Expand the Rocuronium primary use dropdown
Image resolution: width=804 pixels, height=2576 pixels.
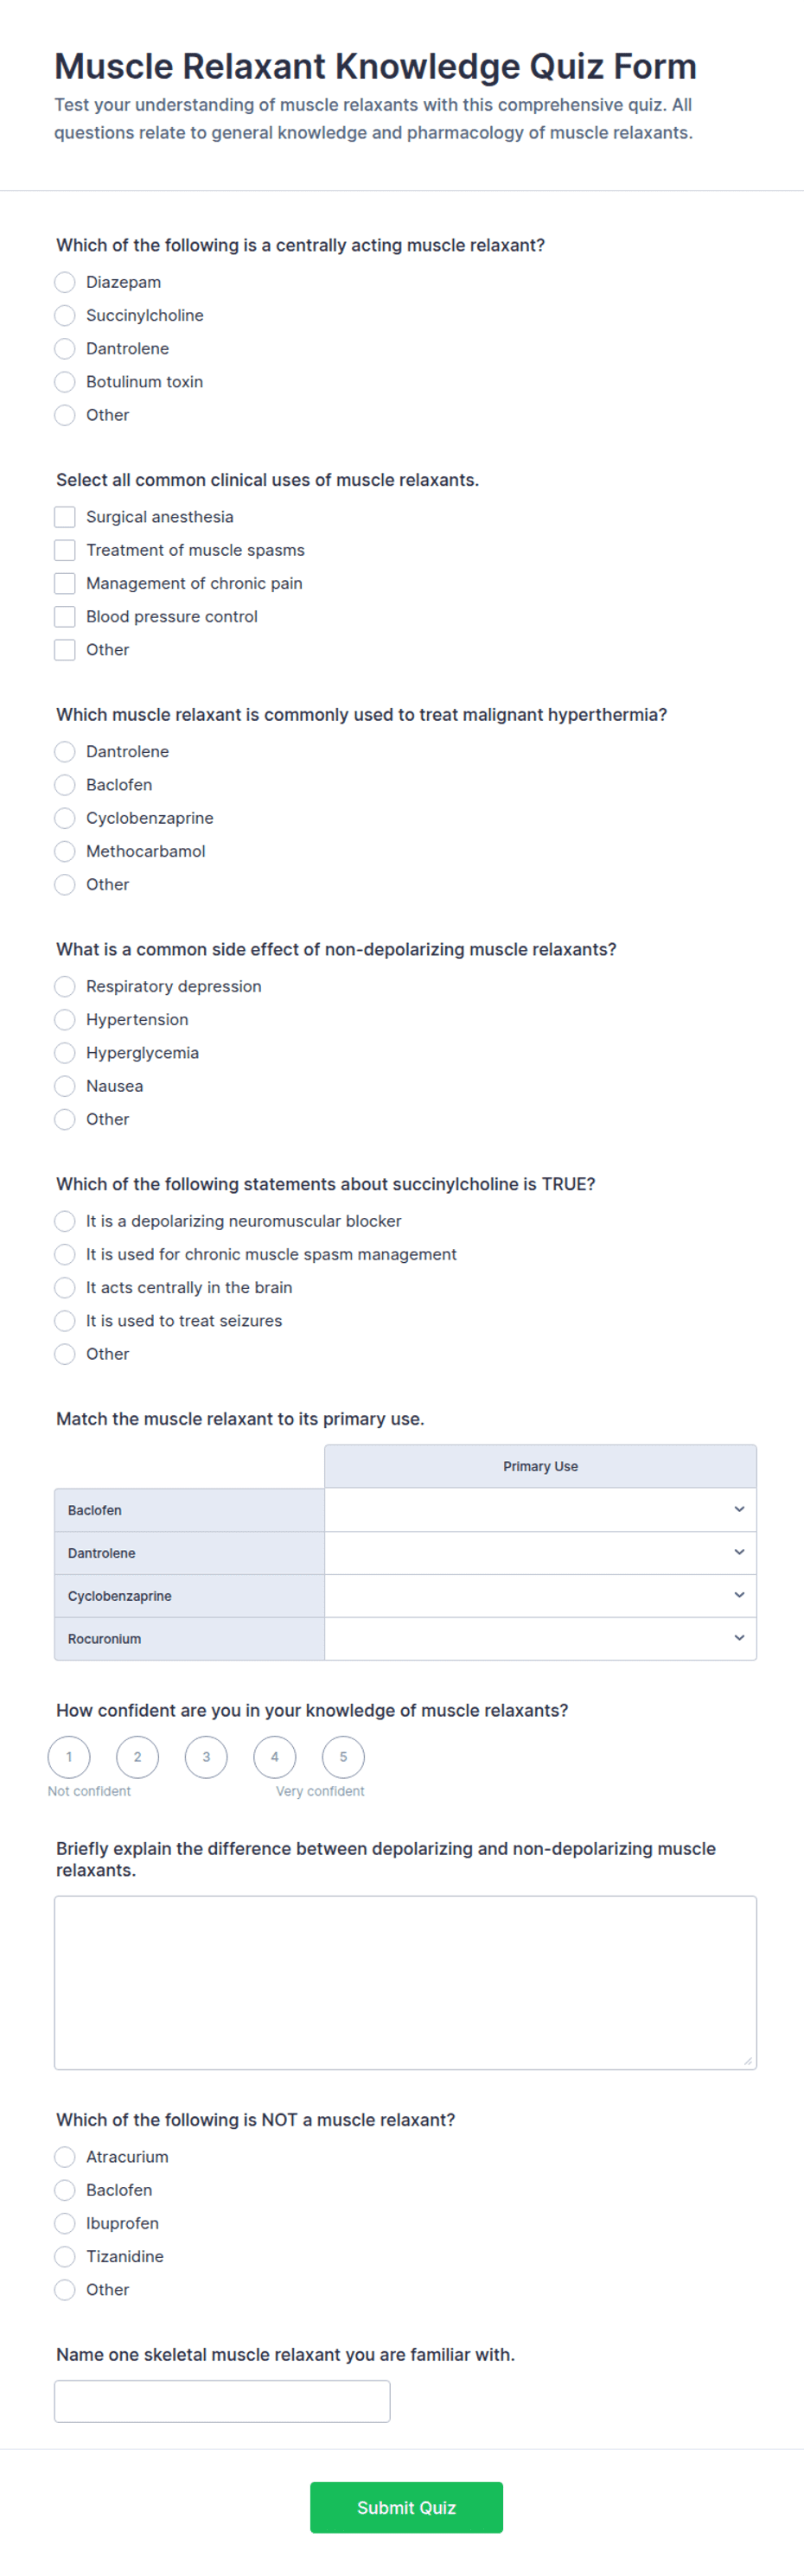point(540,1639)
